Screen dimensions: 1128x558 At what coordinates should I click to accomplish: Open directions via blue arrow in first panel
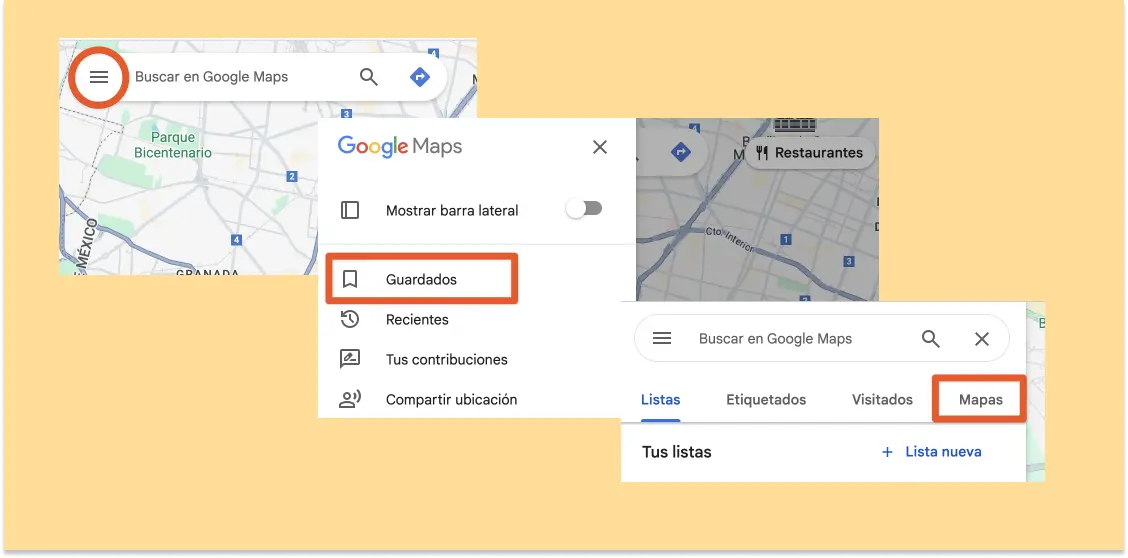419,76
